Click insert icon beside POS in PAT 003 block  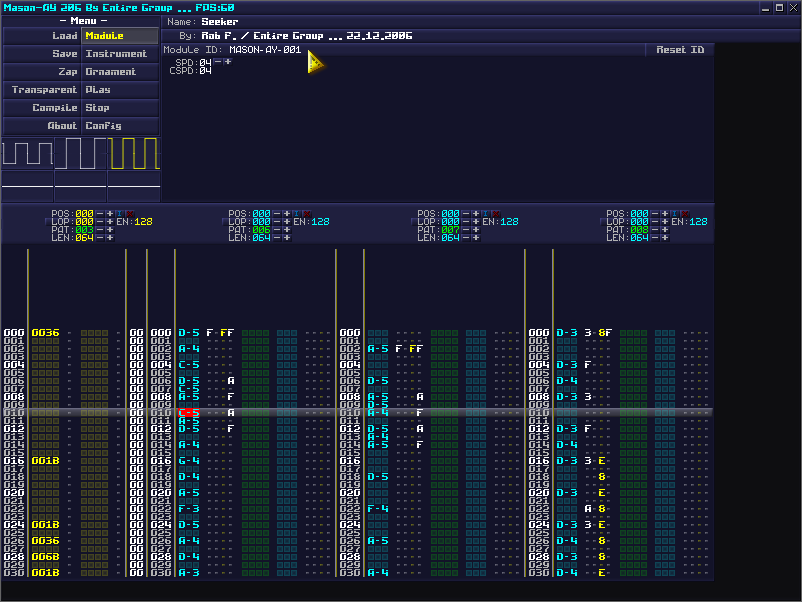[119, 213]
